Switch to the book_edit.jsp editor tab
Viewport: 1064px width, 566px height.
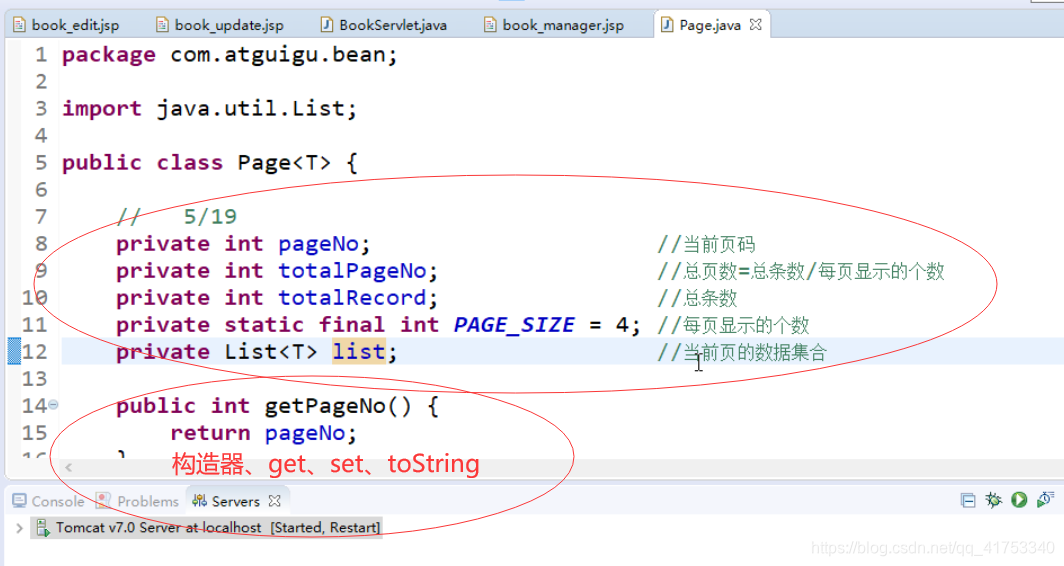coord(66,25)
